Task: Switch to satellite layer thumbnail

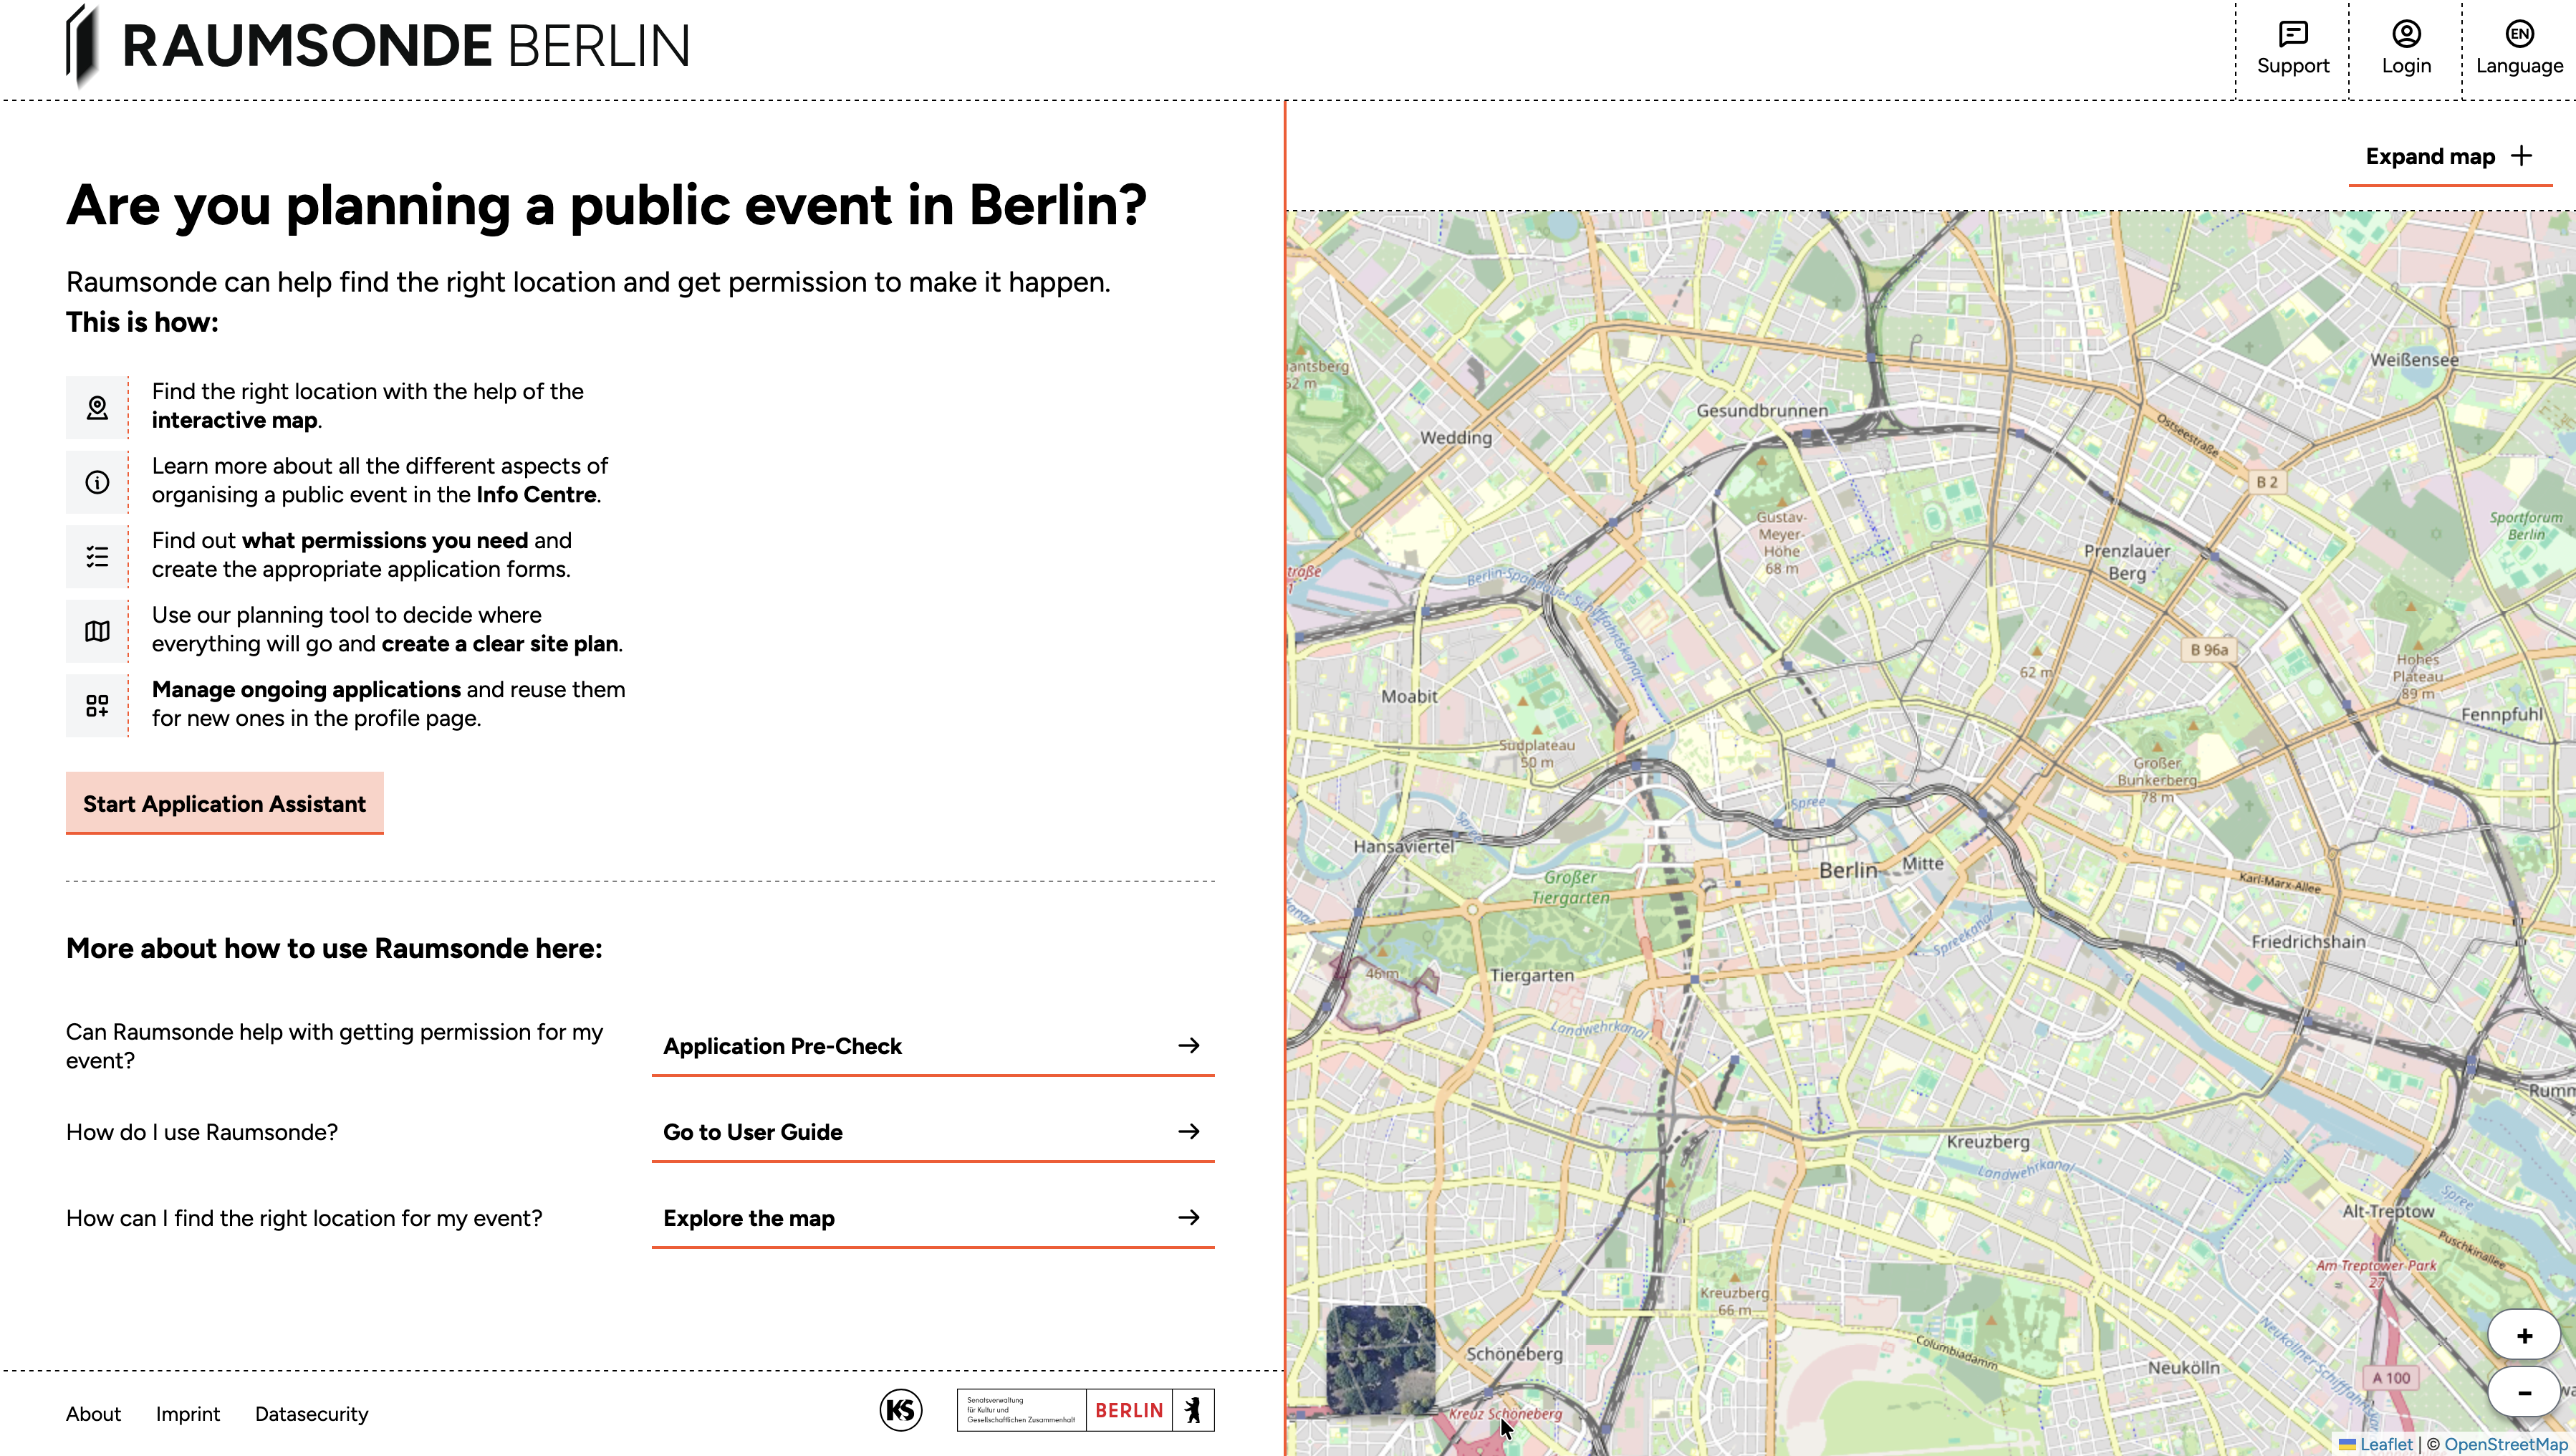Action: point(1380,1359)
